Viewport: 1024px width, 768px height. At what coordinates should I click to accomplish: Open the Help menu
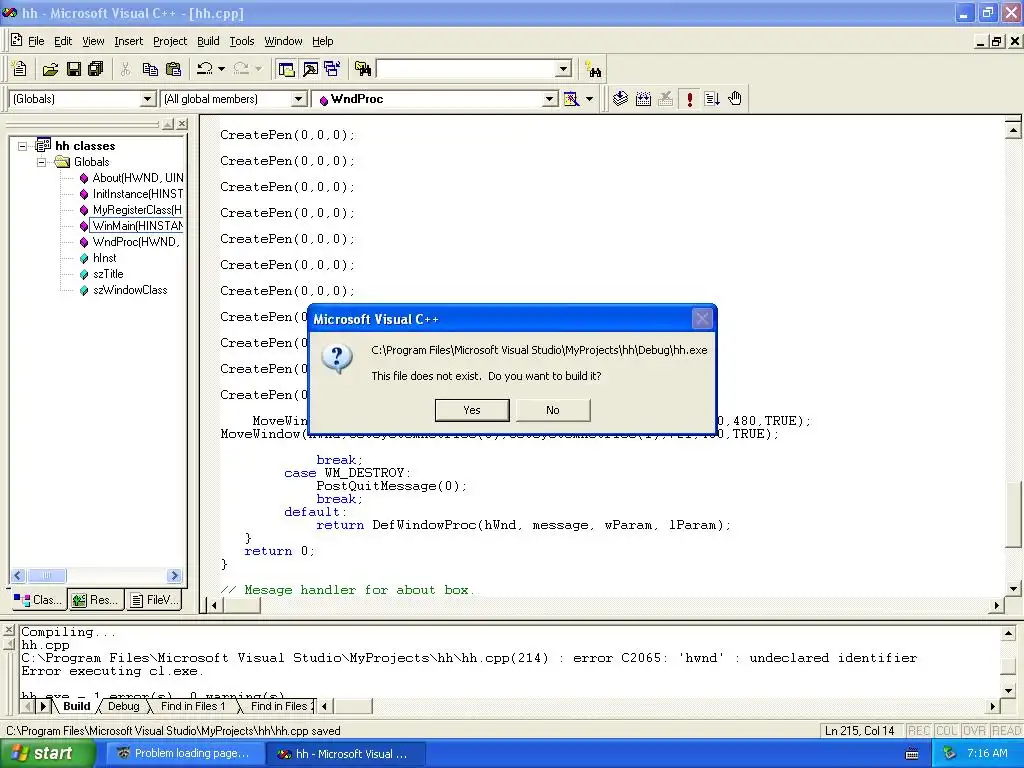pyautogui.click(x=323, y=41)
